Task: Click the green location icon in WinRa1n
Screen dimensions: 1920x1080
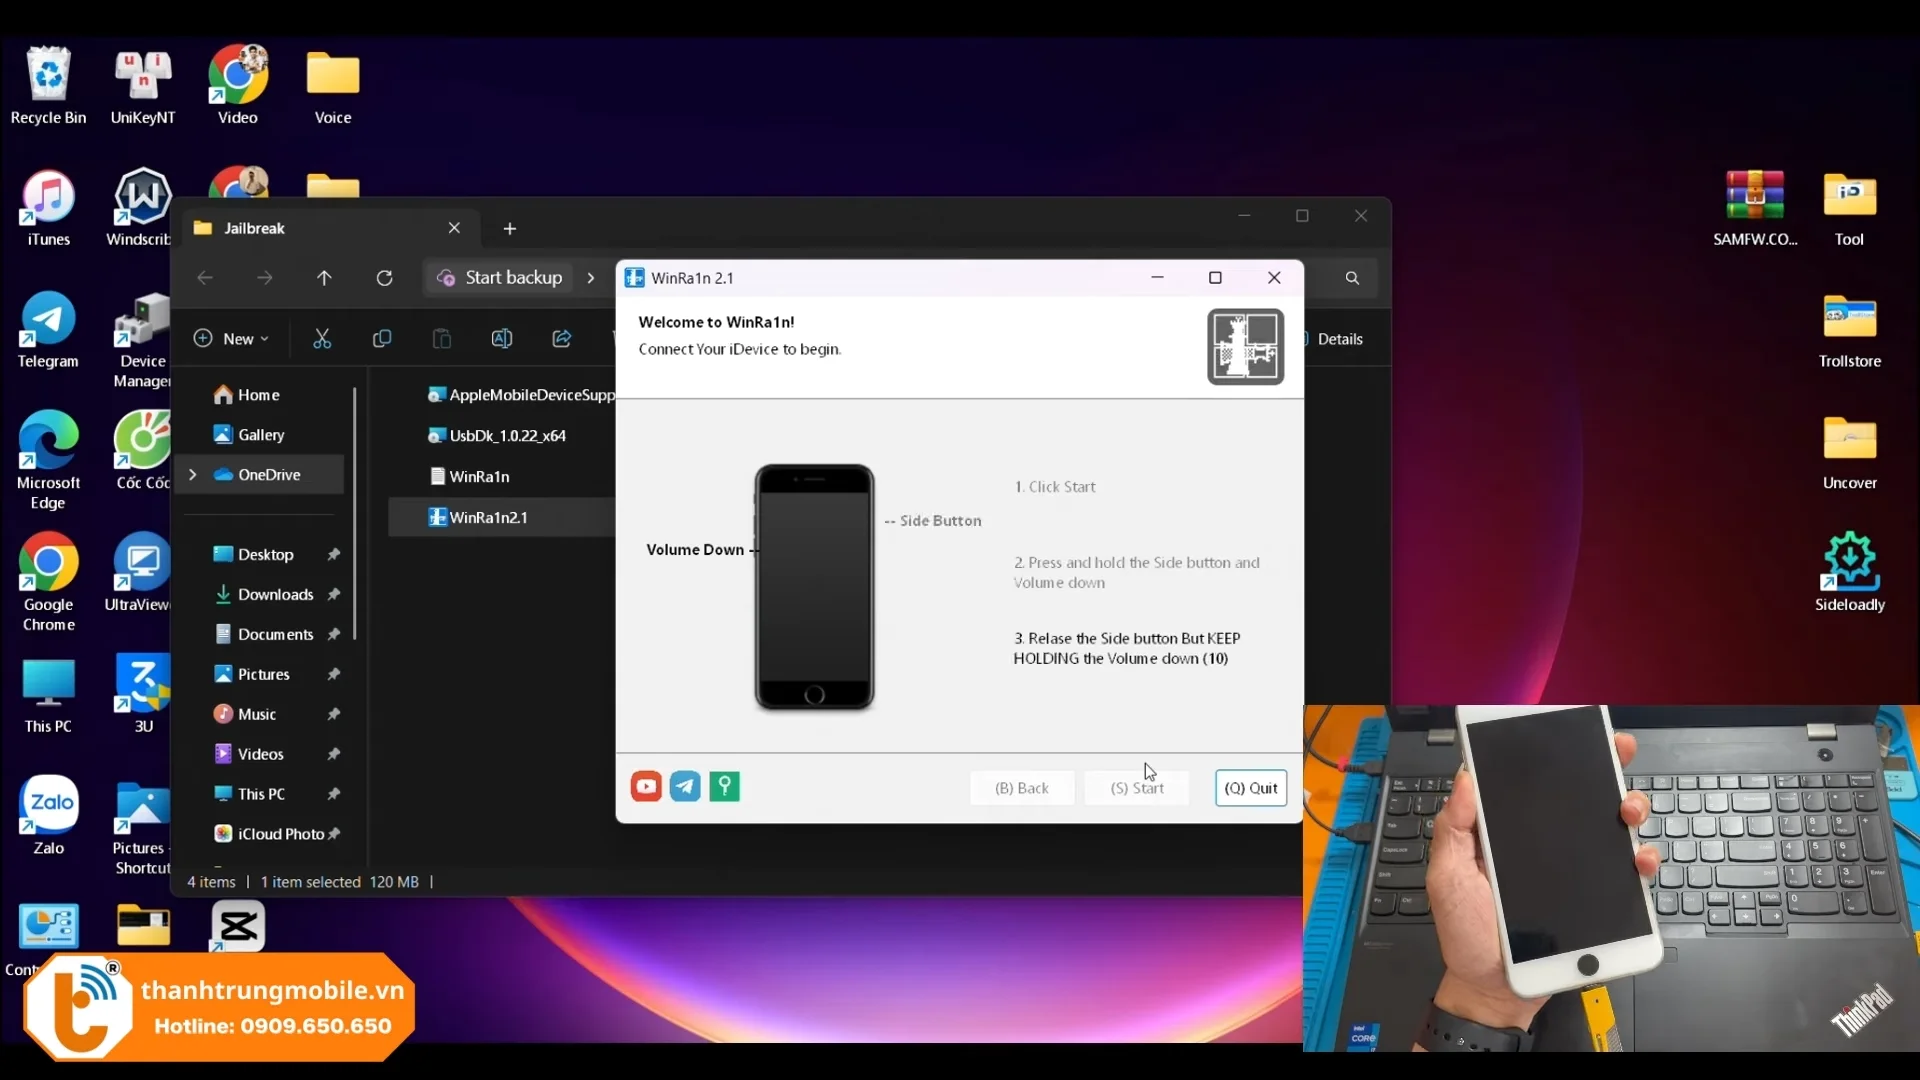Action: pyautogui.click(x=724, y=787)
